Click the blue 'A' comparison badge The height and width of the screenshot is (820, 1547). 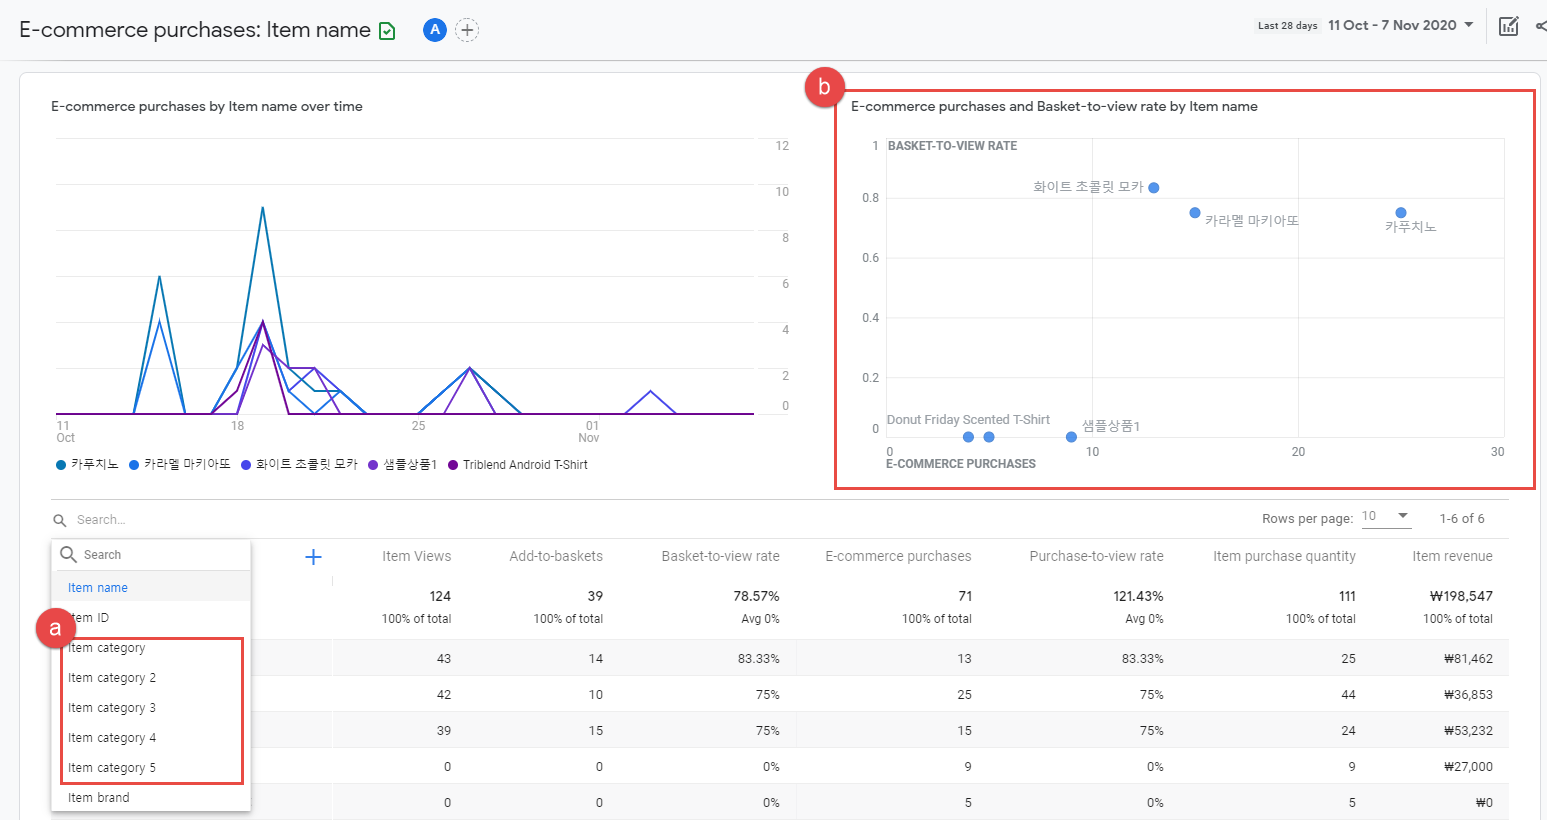tap(434, 30)
